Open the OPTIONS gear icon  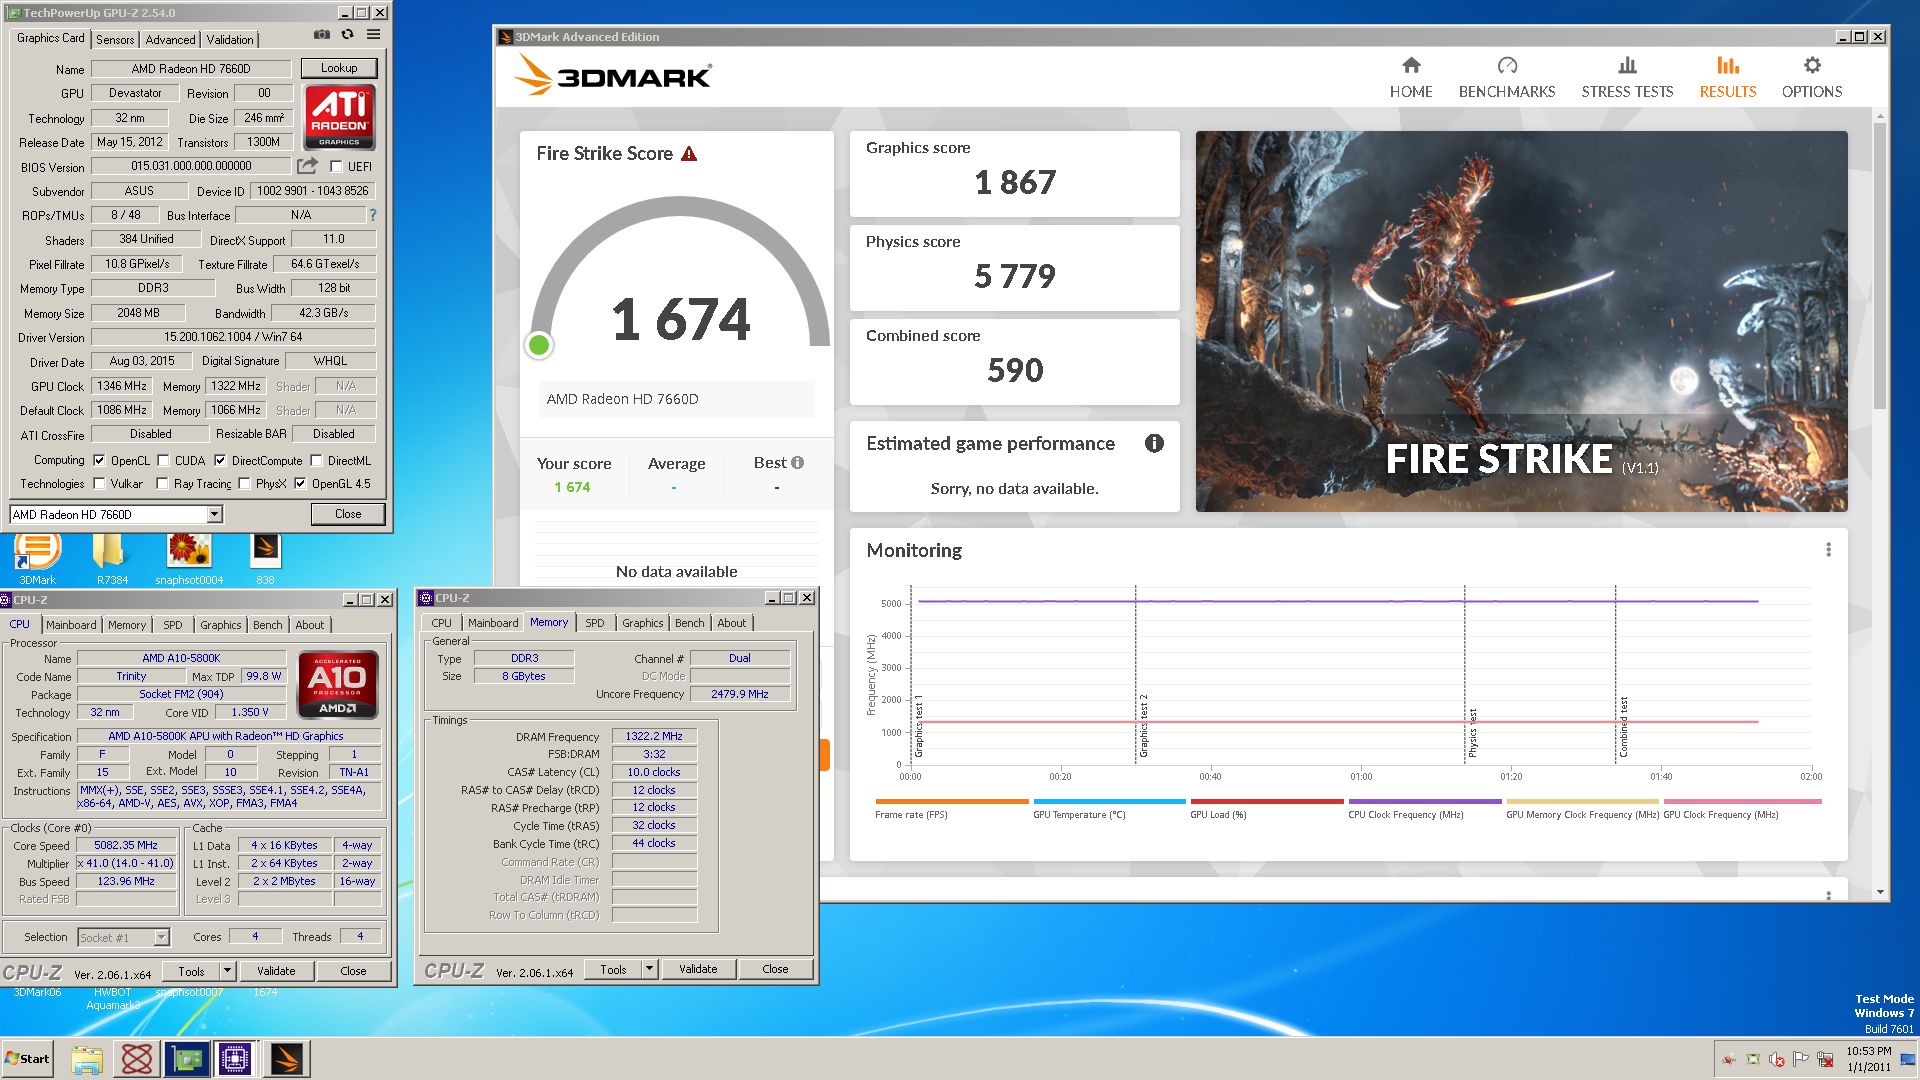tap(1812, 66)
